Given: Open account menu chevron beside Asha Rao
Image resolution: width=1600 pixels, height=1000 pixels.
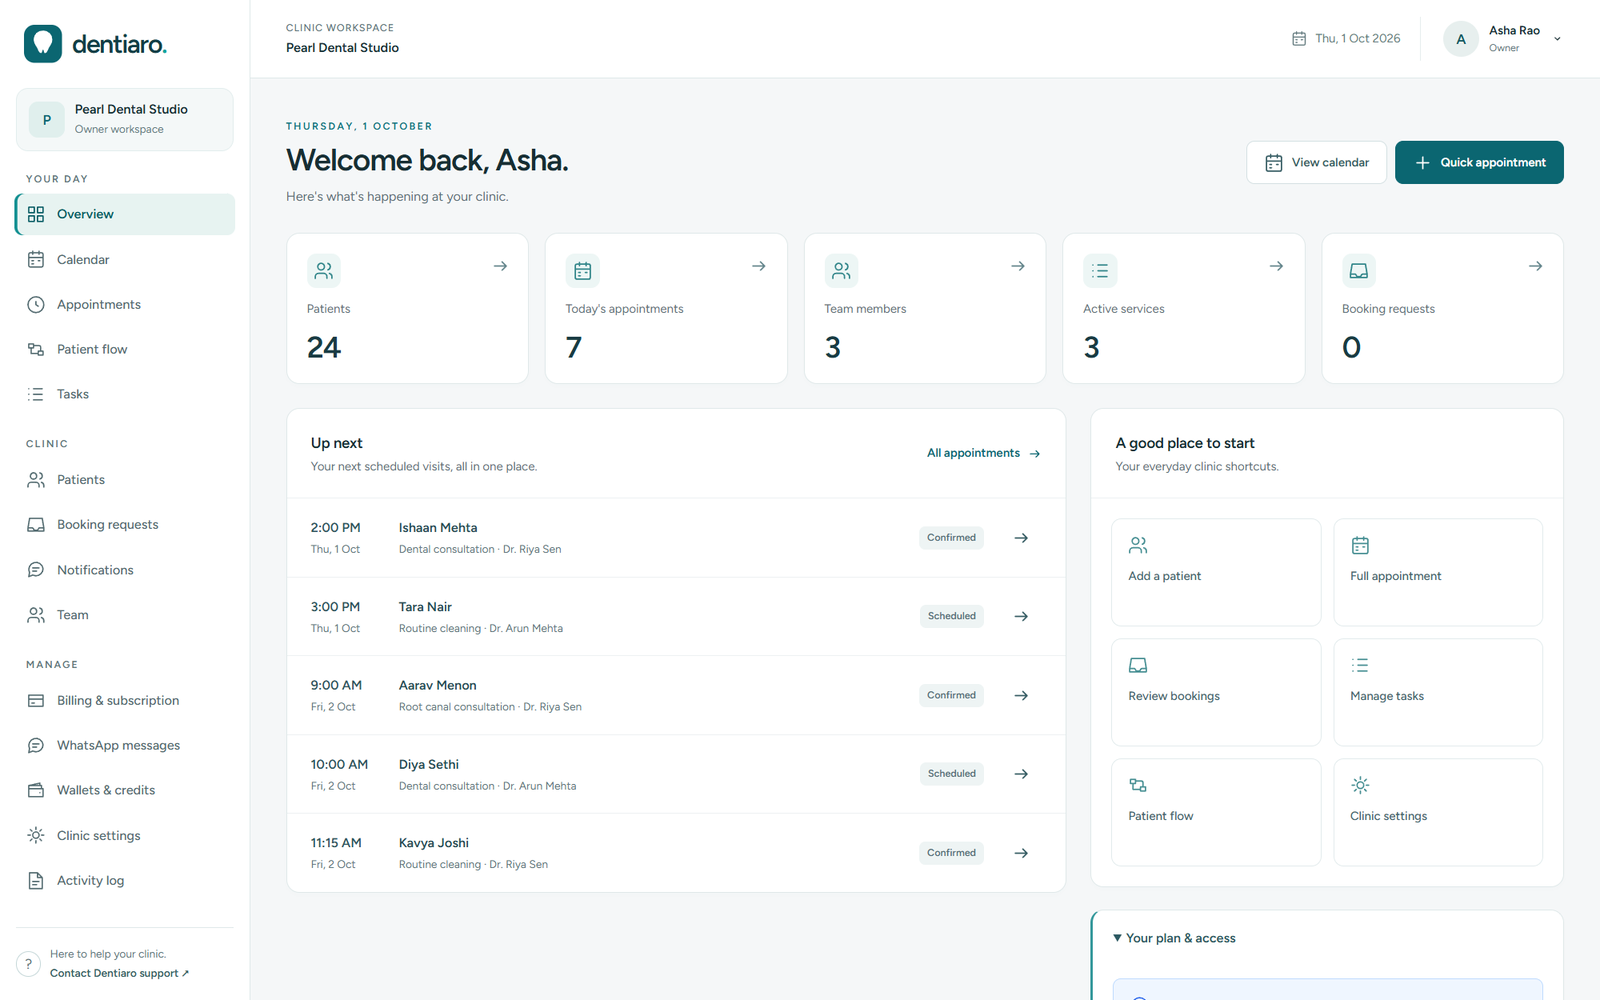Looking at the screenshot, I should [1557, 39].
